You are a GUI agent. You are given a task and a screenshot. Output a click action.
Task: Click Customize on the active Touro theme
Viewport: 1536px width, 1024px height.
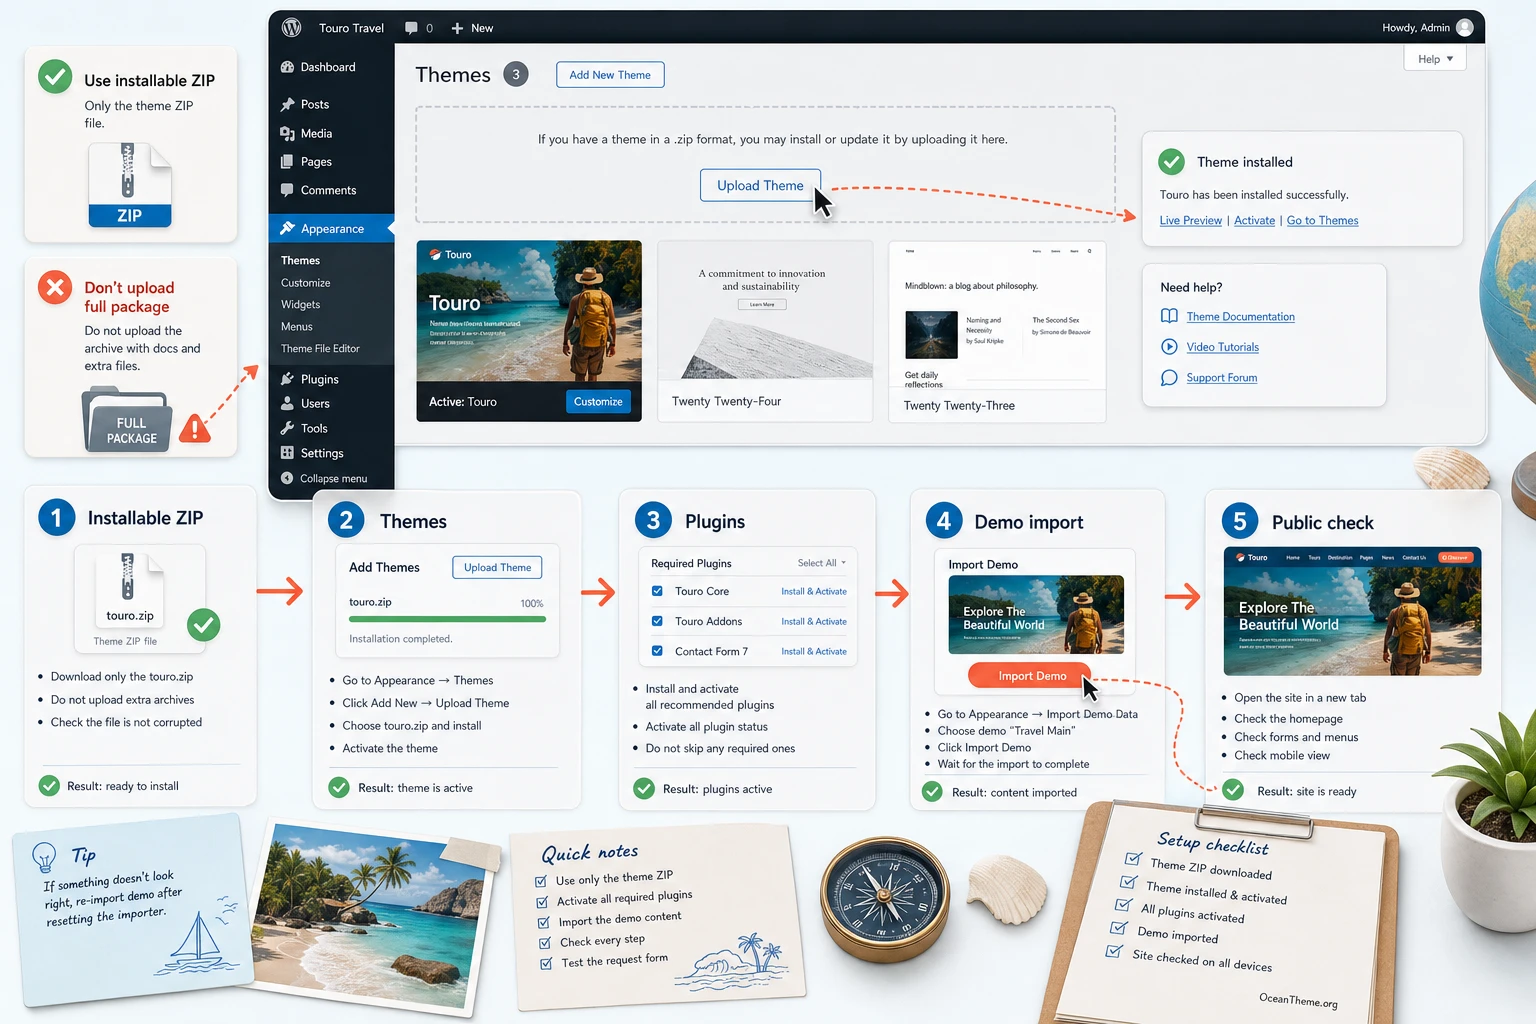tap(598, 402)
